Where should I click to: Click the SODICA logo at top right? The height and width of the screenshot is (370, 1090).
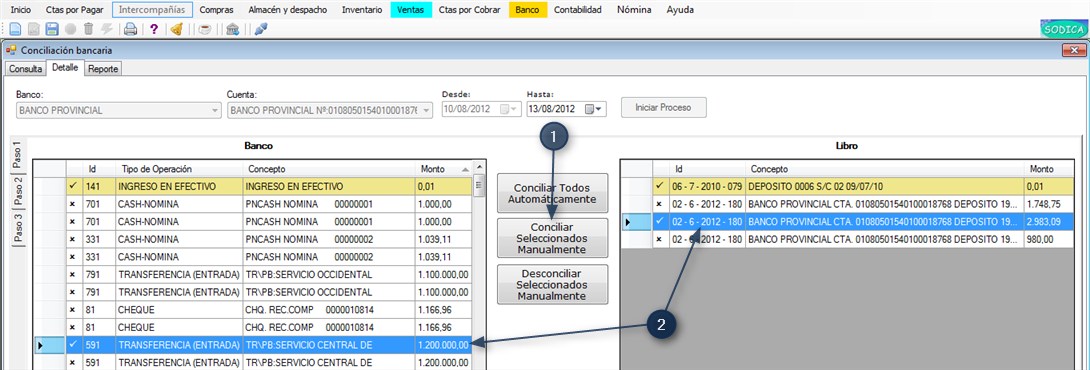click(1064, 29)
